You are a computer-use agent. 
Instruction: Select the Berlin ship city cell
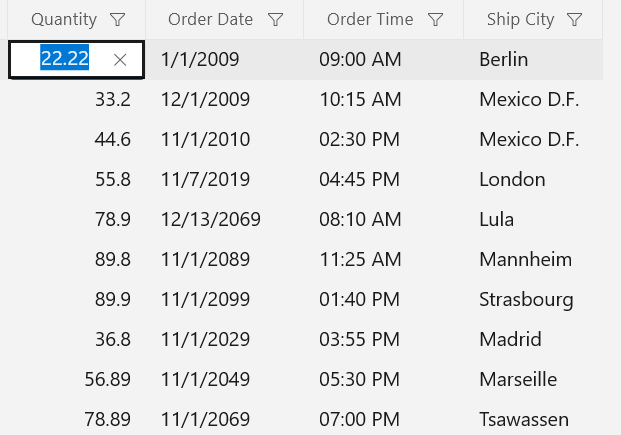pos(503,60)
